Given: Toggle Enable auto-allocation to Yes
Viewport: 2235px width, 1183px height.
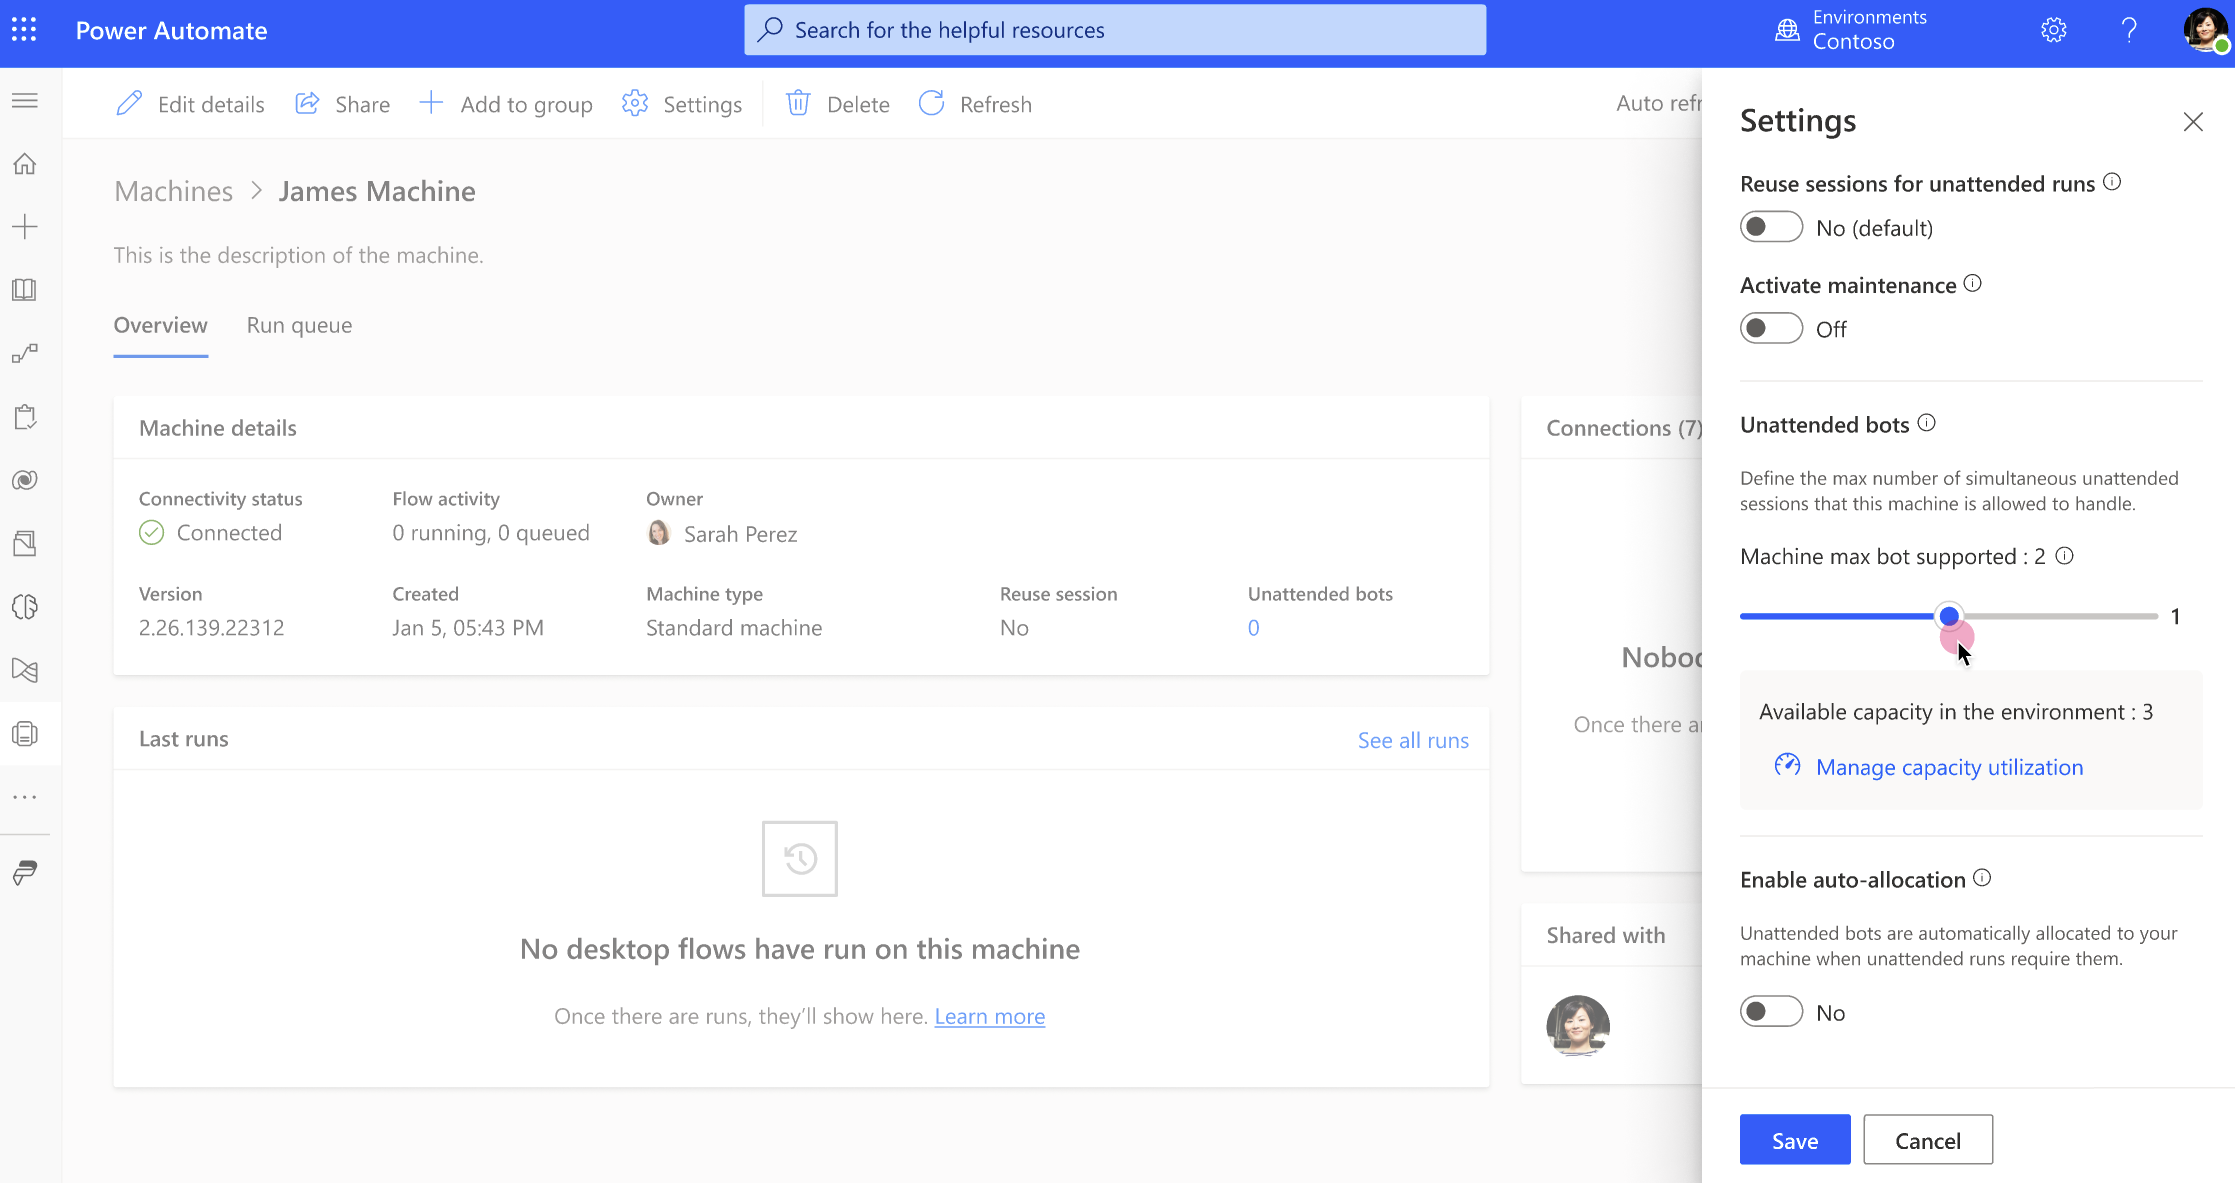Looking at the screenshot, I should click(1771, 1013).
